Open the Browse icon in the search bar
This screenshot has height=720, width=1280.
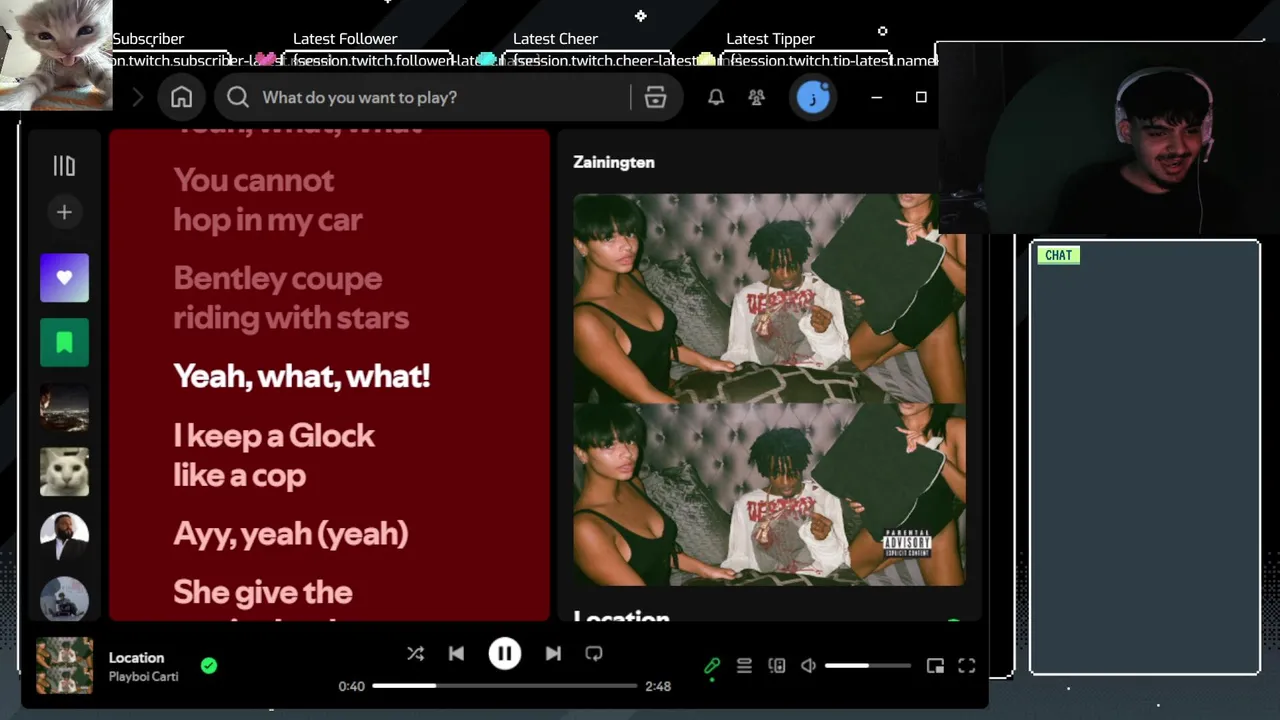[655, 97]
